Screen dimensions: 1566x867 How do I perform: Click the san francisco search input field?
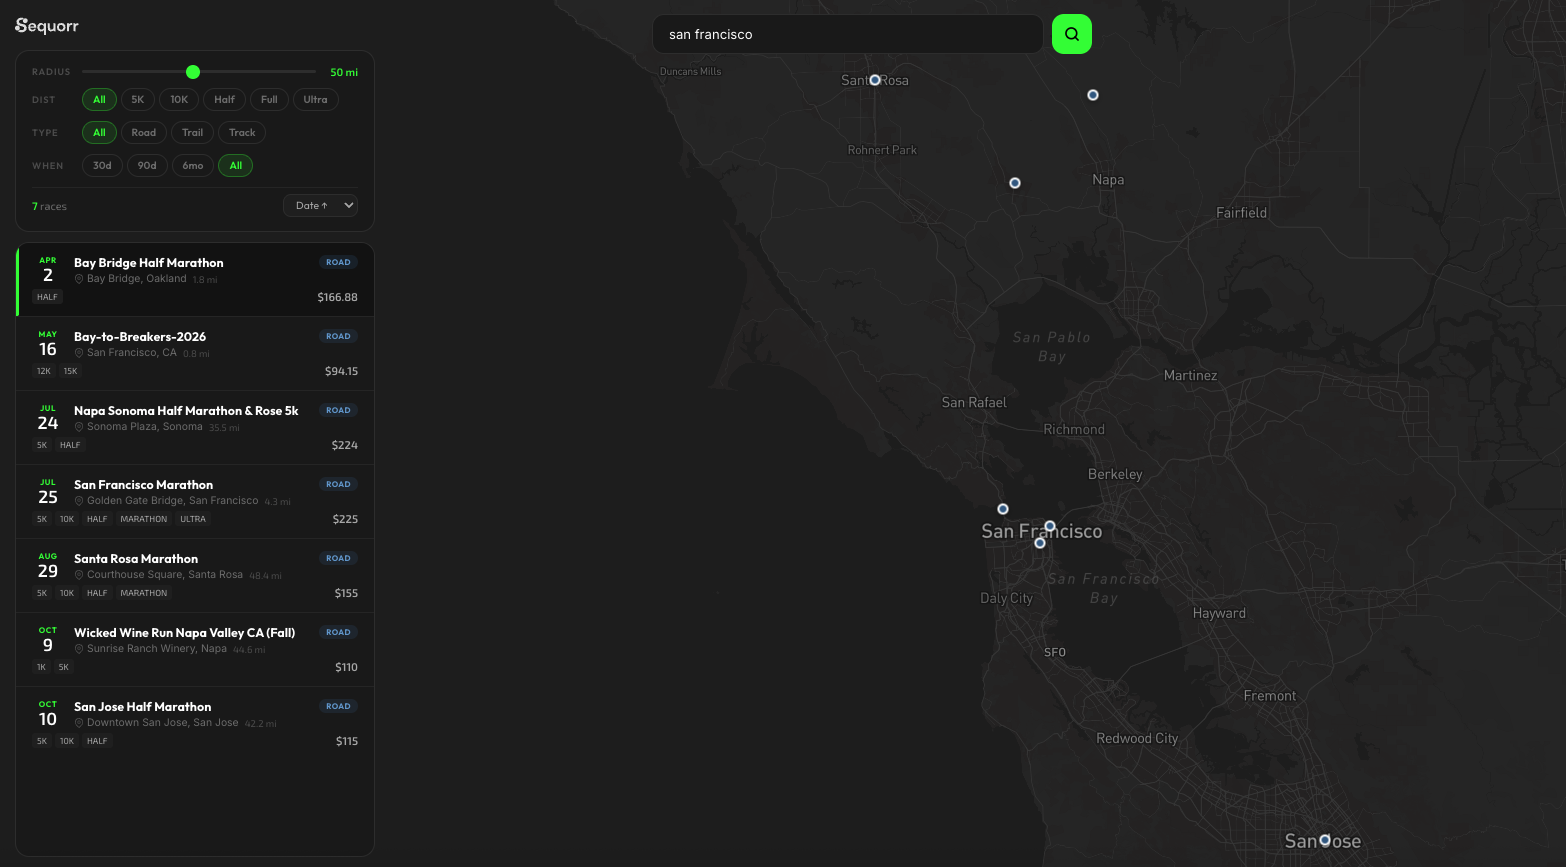(847, 33)
